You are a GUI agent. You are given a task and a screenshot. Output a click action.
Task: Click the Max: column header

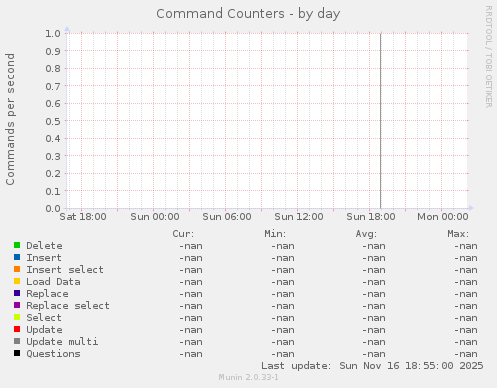pyautogui.click(x=458, y=234)
